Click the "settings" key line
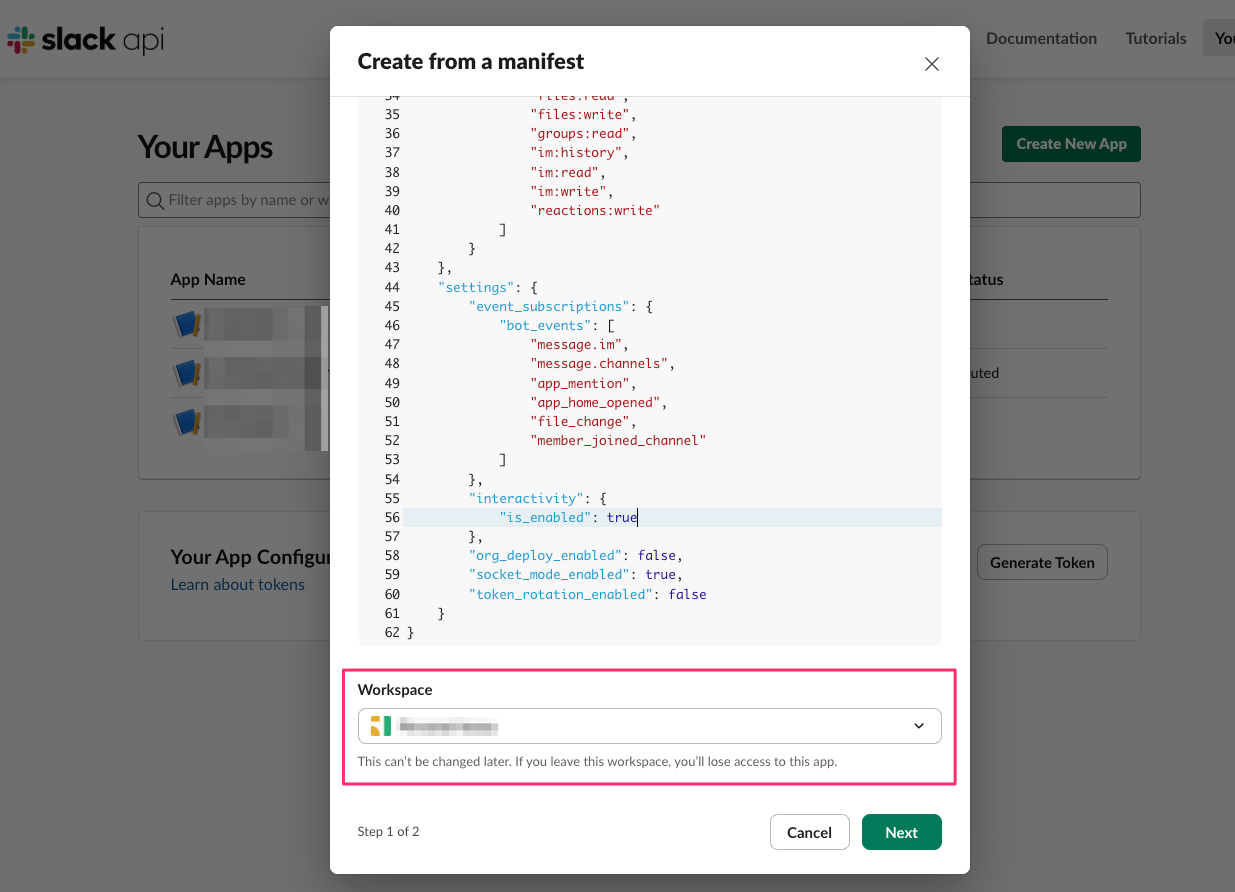 pyautogui.click(x=488, y=287)
